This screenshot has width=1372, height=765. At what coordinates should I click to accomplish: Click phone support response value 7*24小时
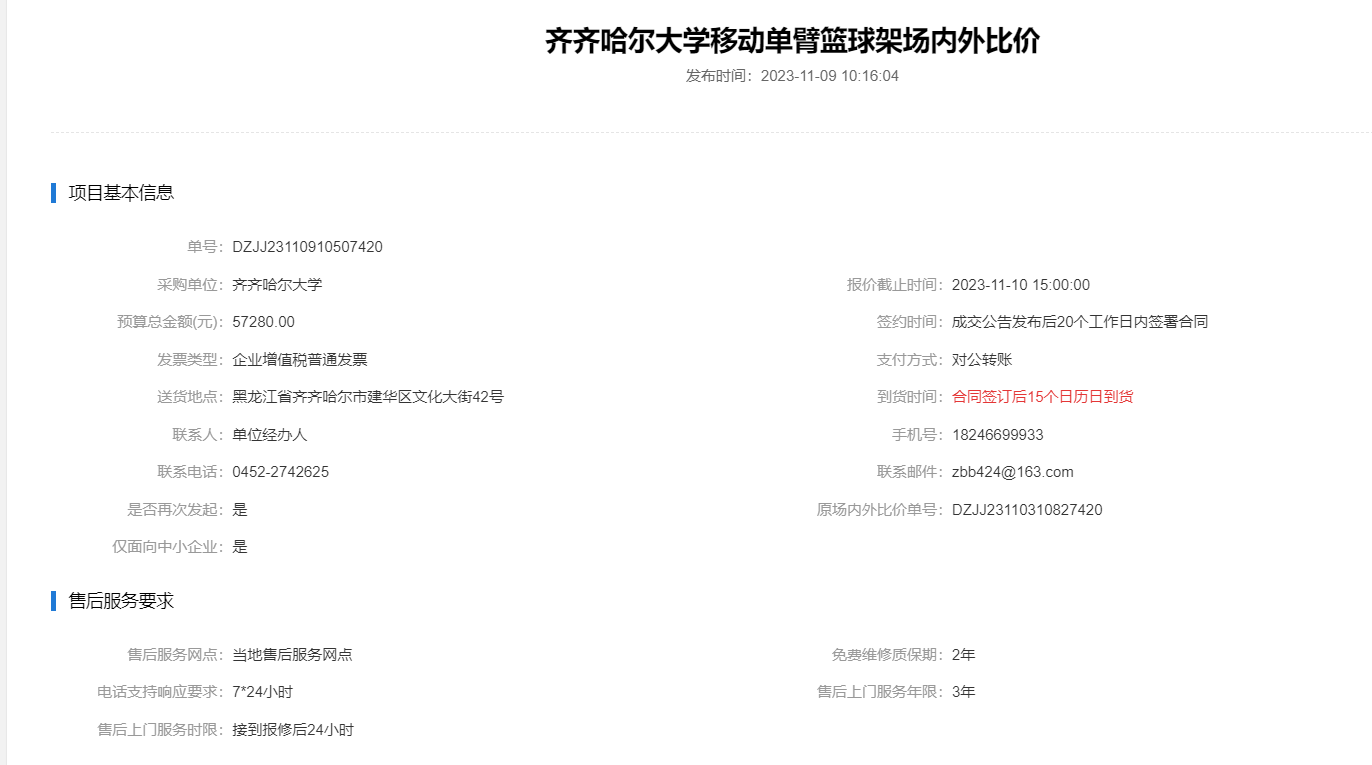pos(262,692)
